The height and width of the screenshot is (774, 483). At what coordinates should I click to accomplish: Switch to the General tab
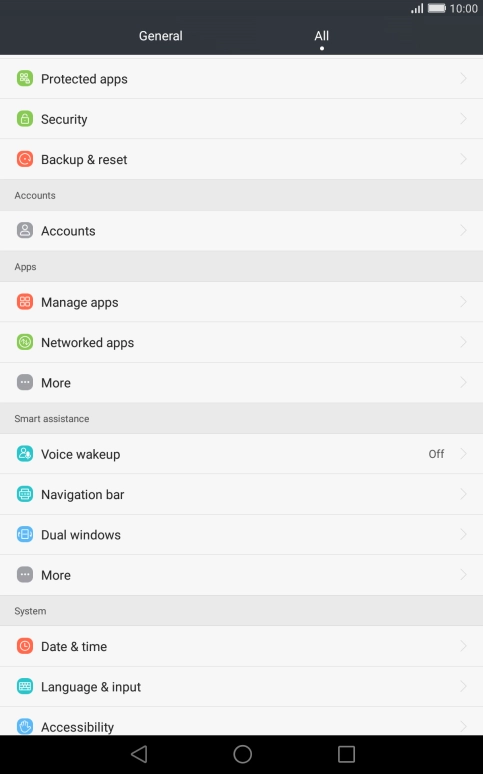(161, 36)
